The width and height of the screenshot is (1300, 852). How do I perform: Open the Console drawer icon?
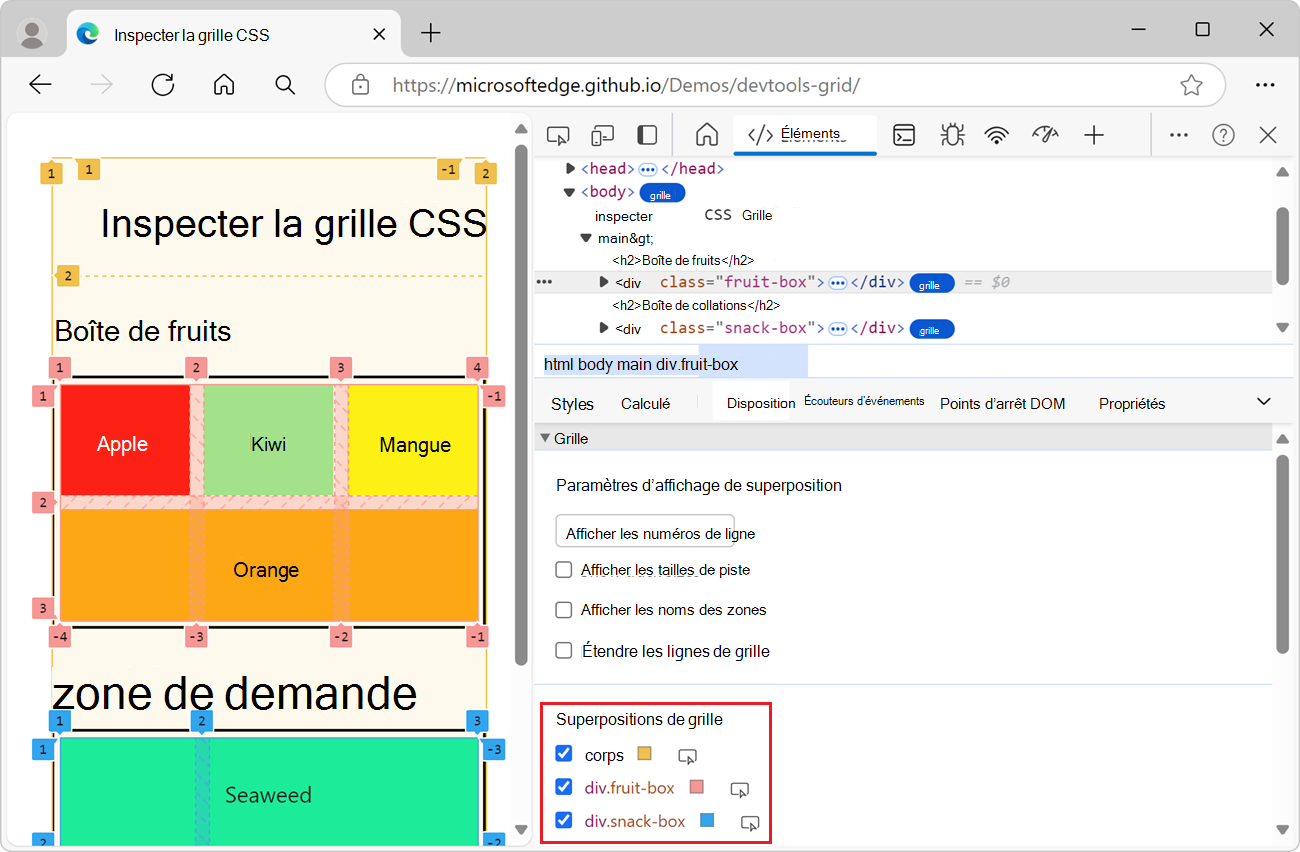click(904, 134)
